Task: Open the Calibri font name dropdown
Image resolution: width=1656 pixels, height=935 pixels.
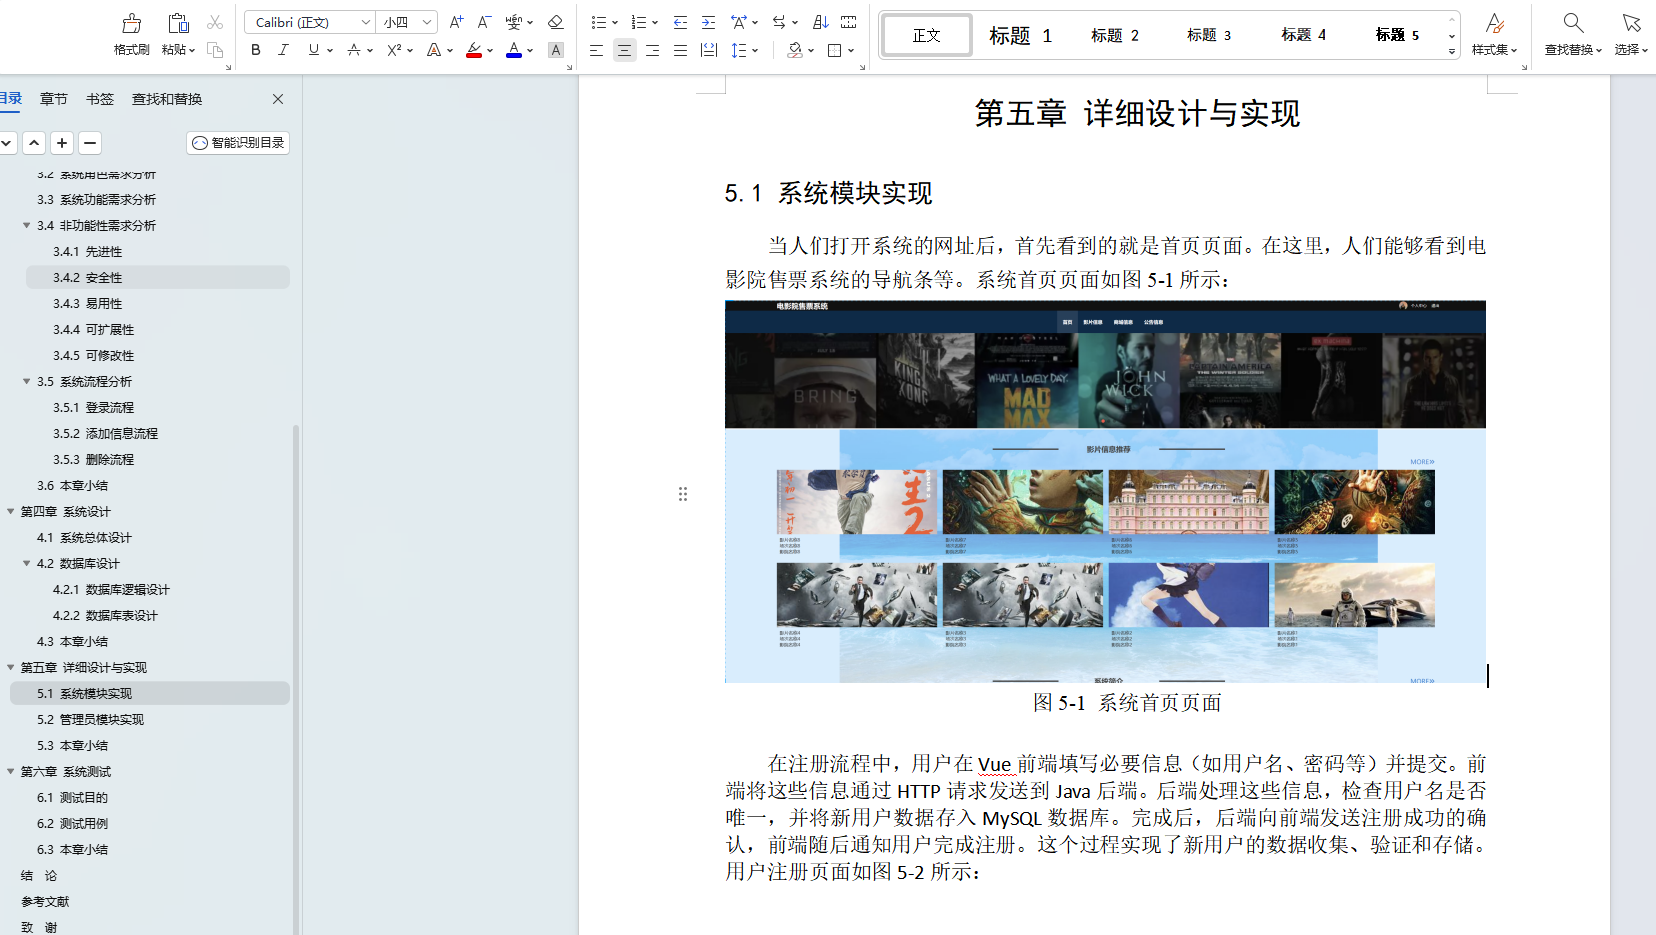Action: [x=366, y=22]
